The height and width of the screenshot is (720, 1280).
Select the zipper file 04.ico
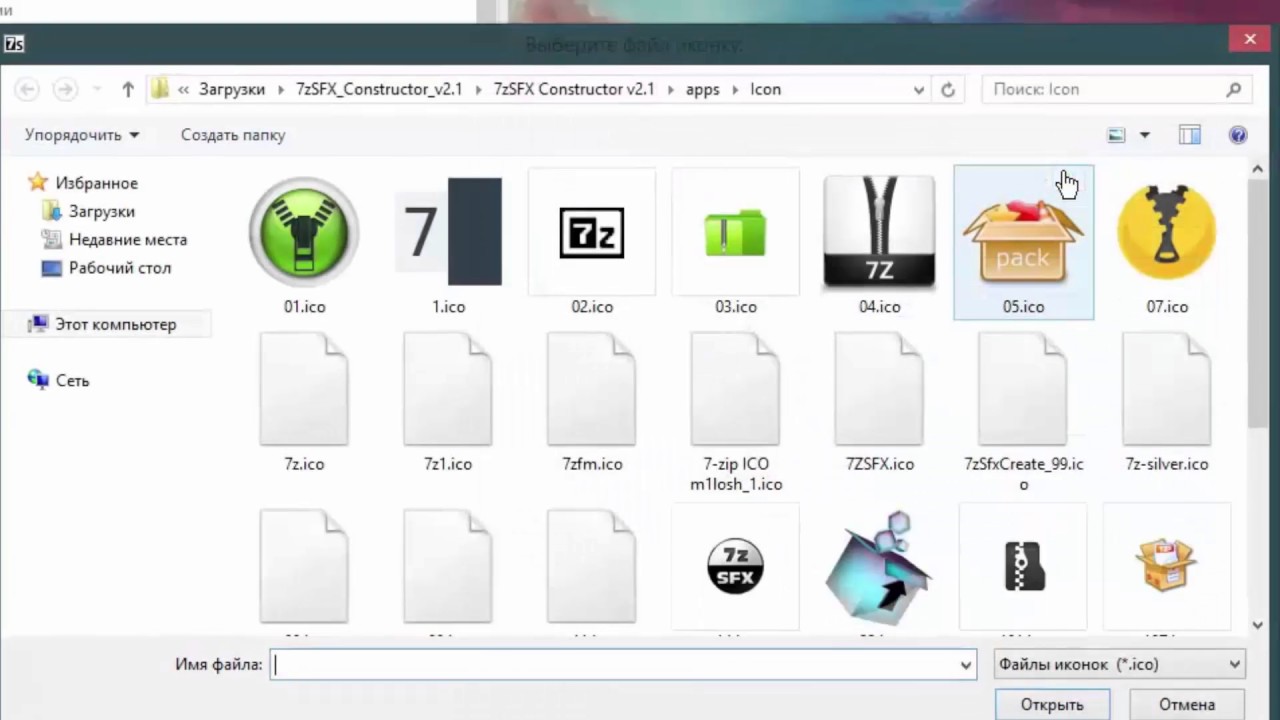click(880, 245)
